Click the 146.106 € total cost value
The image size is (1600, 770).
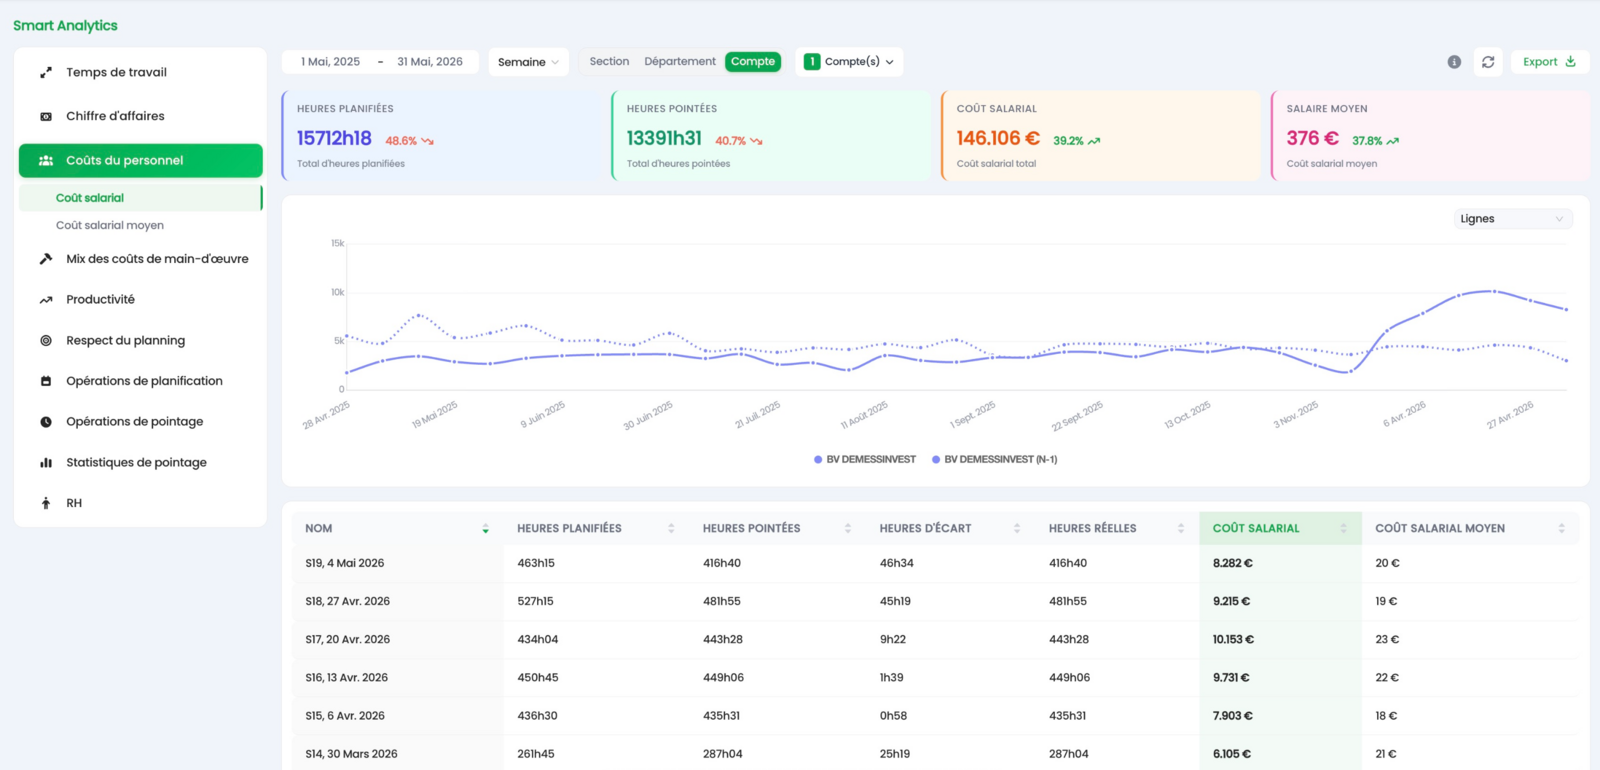point(998,139)
